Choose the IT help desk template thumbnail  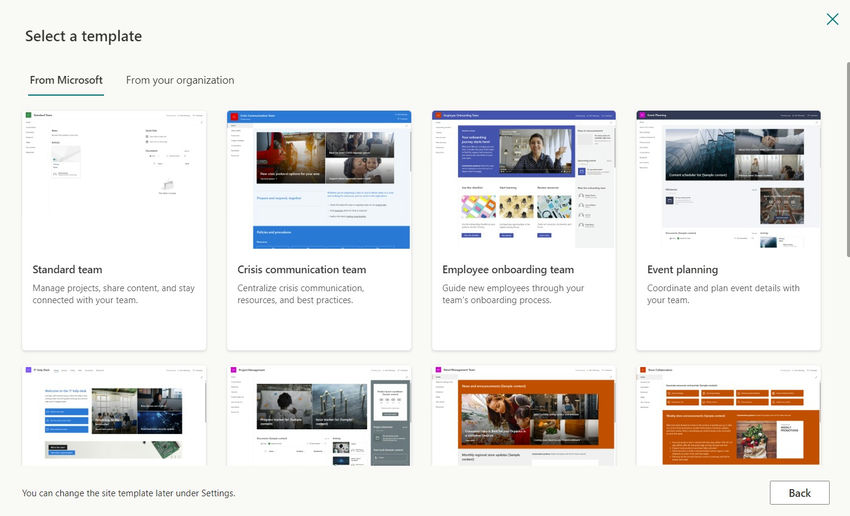(114, 415)
